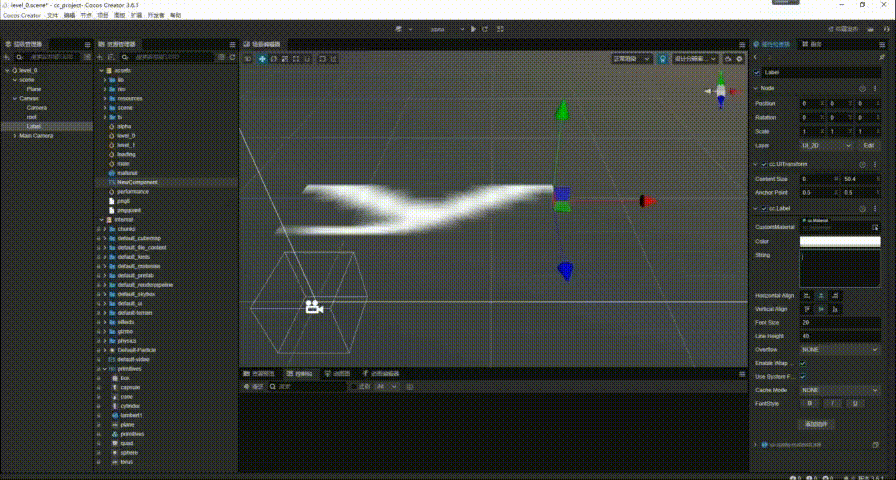
Task: Toggle cc.UITransform component enabled checkbox
Action: [x=764, y=165]
